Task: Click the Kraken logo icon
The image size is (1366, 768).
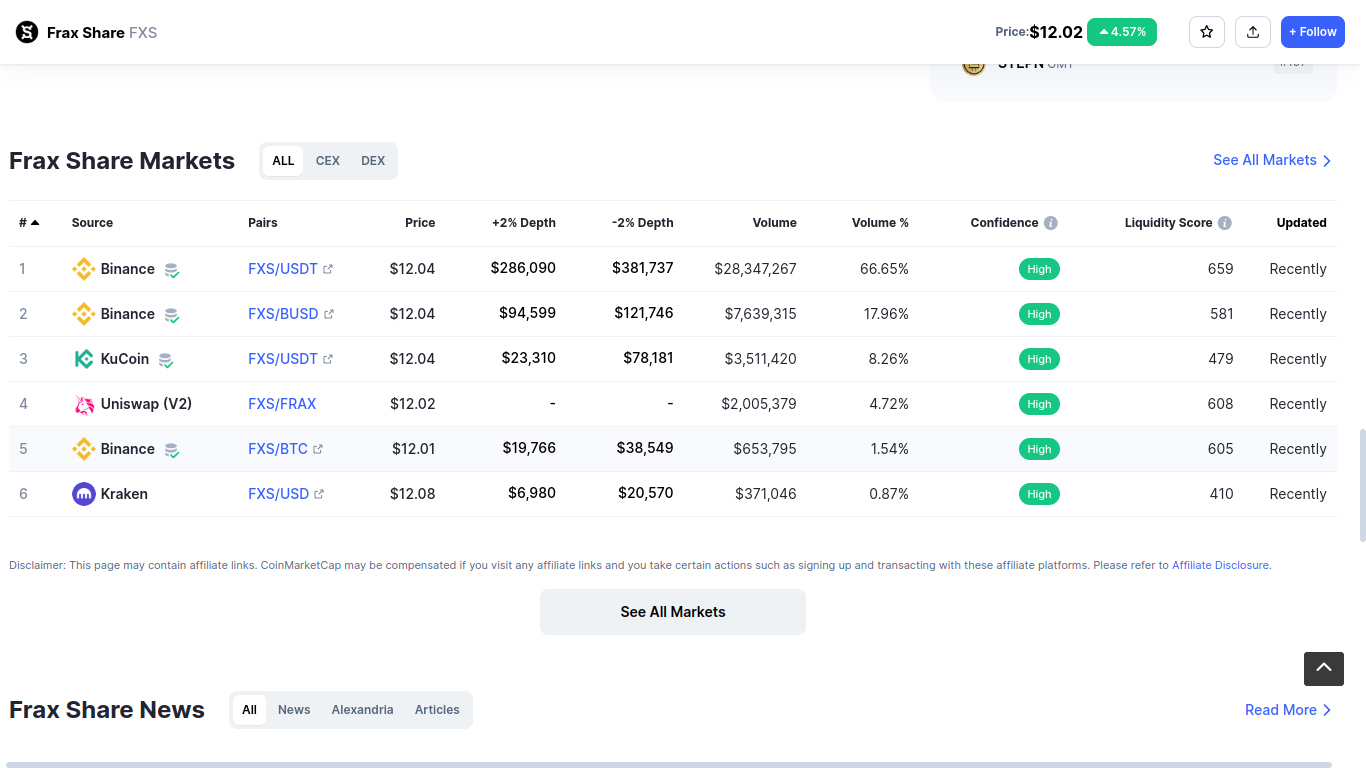Action: pos(84,494)
